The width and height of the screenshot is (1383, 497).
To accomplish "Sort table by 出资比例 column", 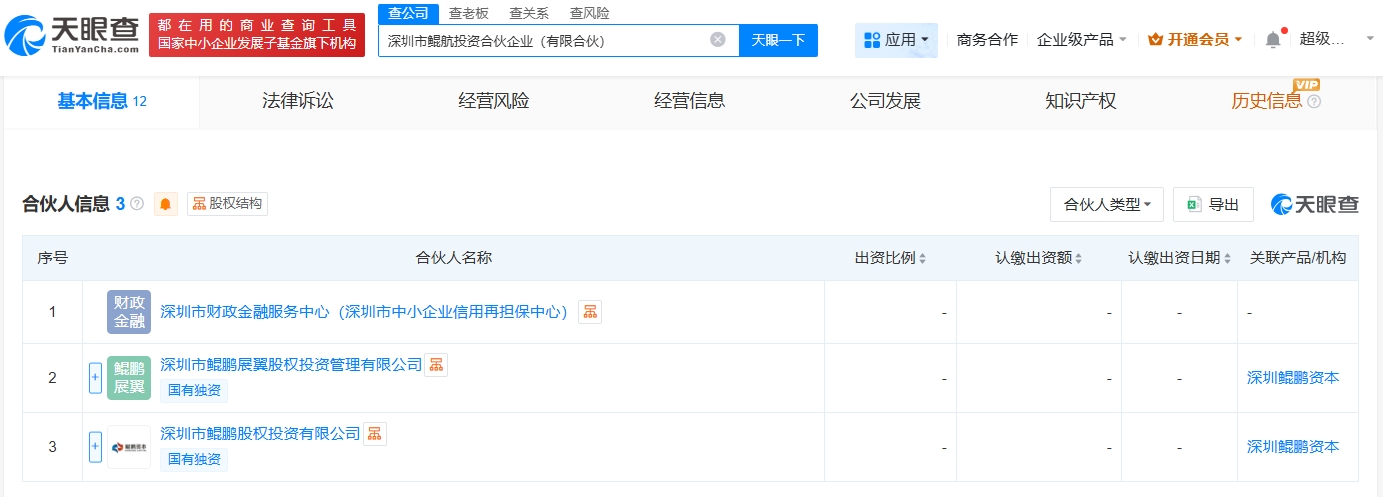I will coord(890,258).
